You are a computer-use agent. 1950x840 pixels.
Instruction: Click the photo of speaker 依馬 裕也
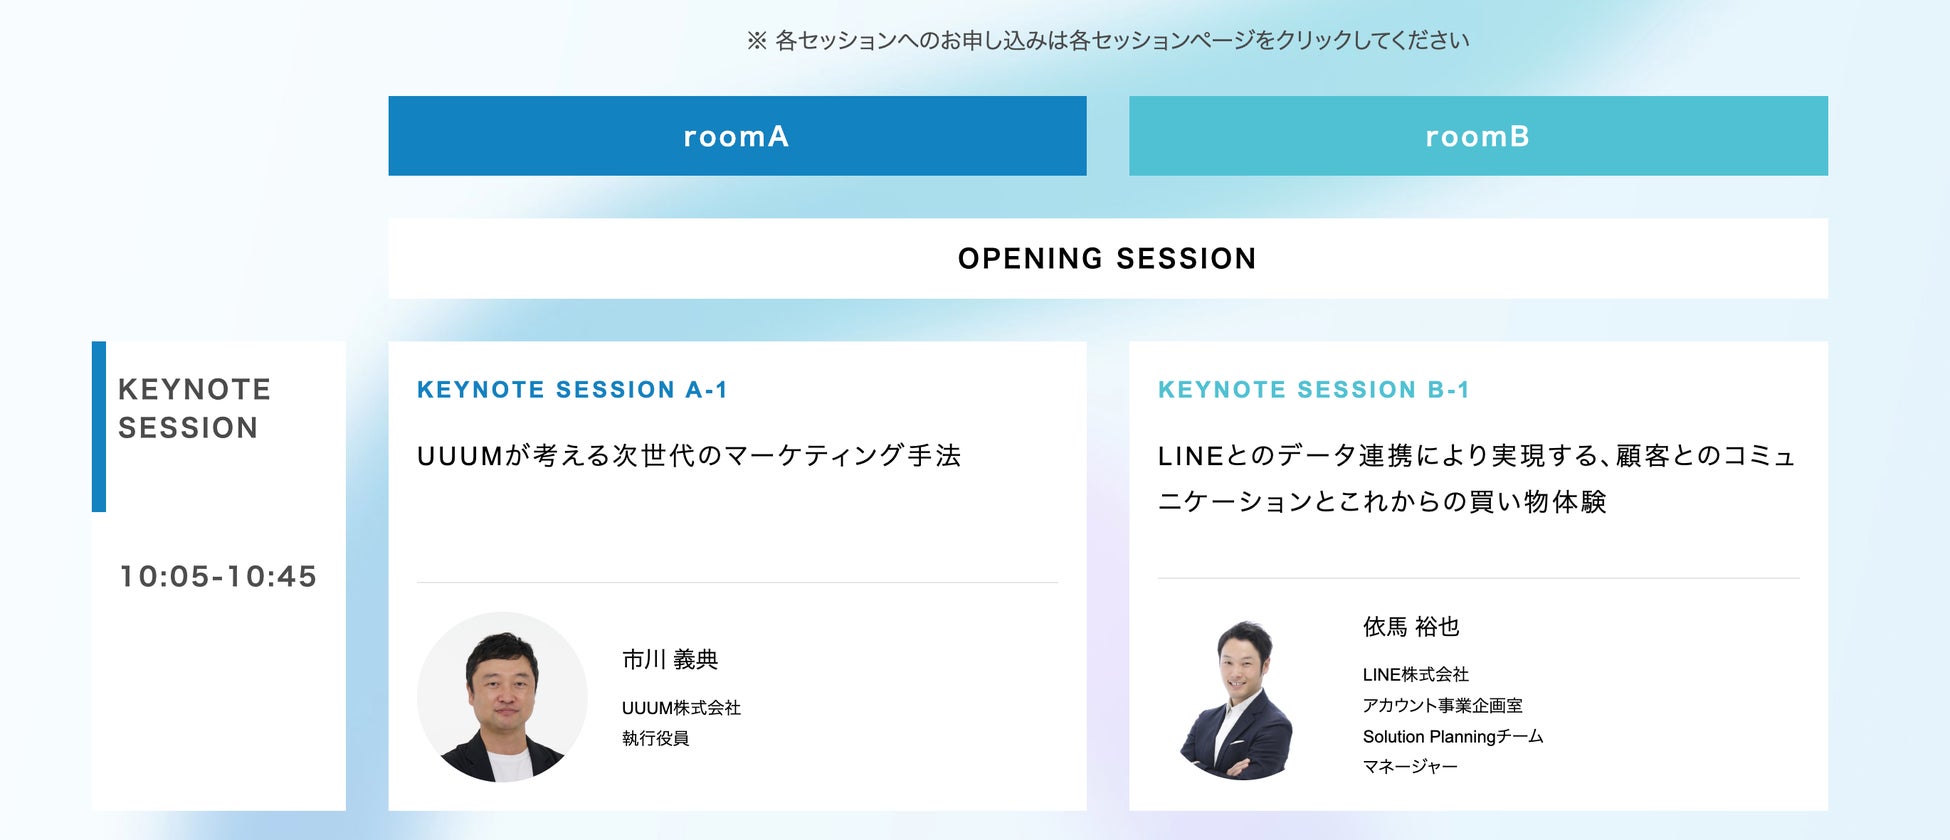tap(1240, 699)
